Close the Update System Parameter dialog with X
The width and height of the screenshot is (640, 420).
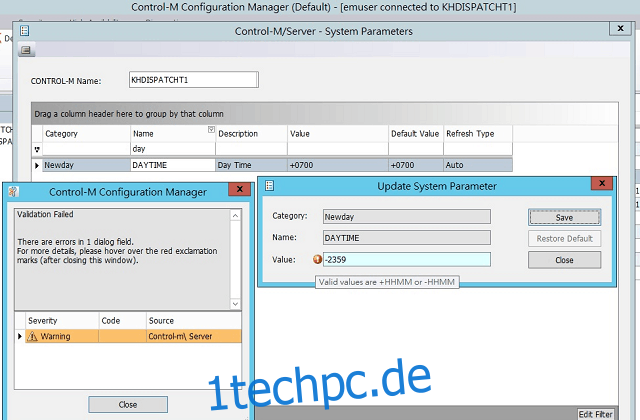pyautogui.click(x=602, y=183)
